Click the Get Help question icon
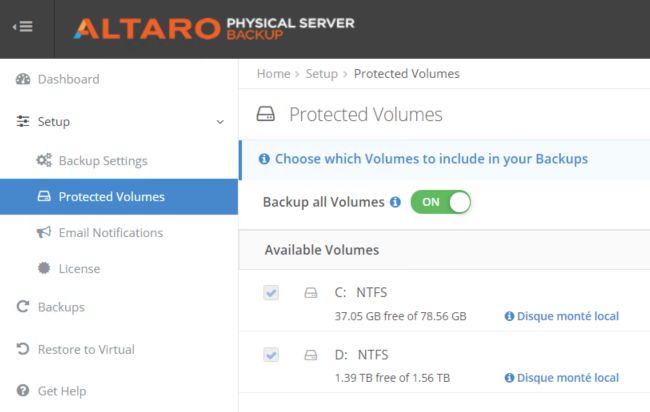 coord(23,392)
